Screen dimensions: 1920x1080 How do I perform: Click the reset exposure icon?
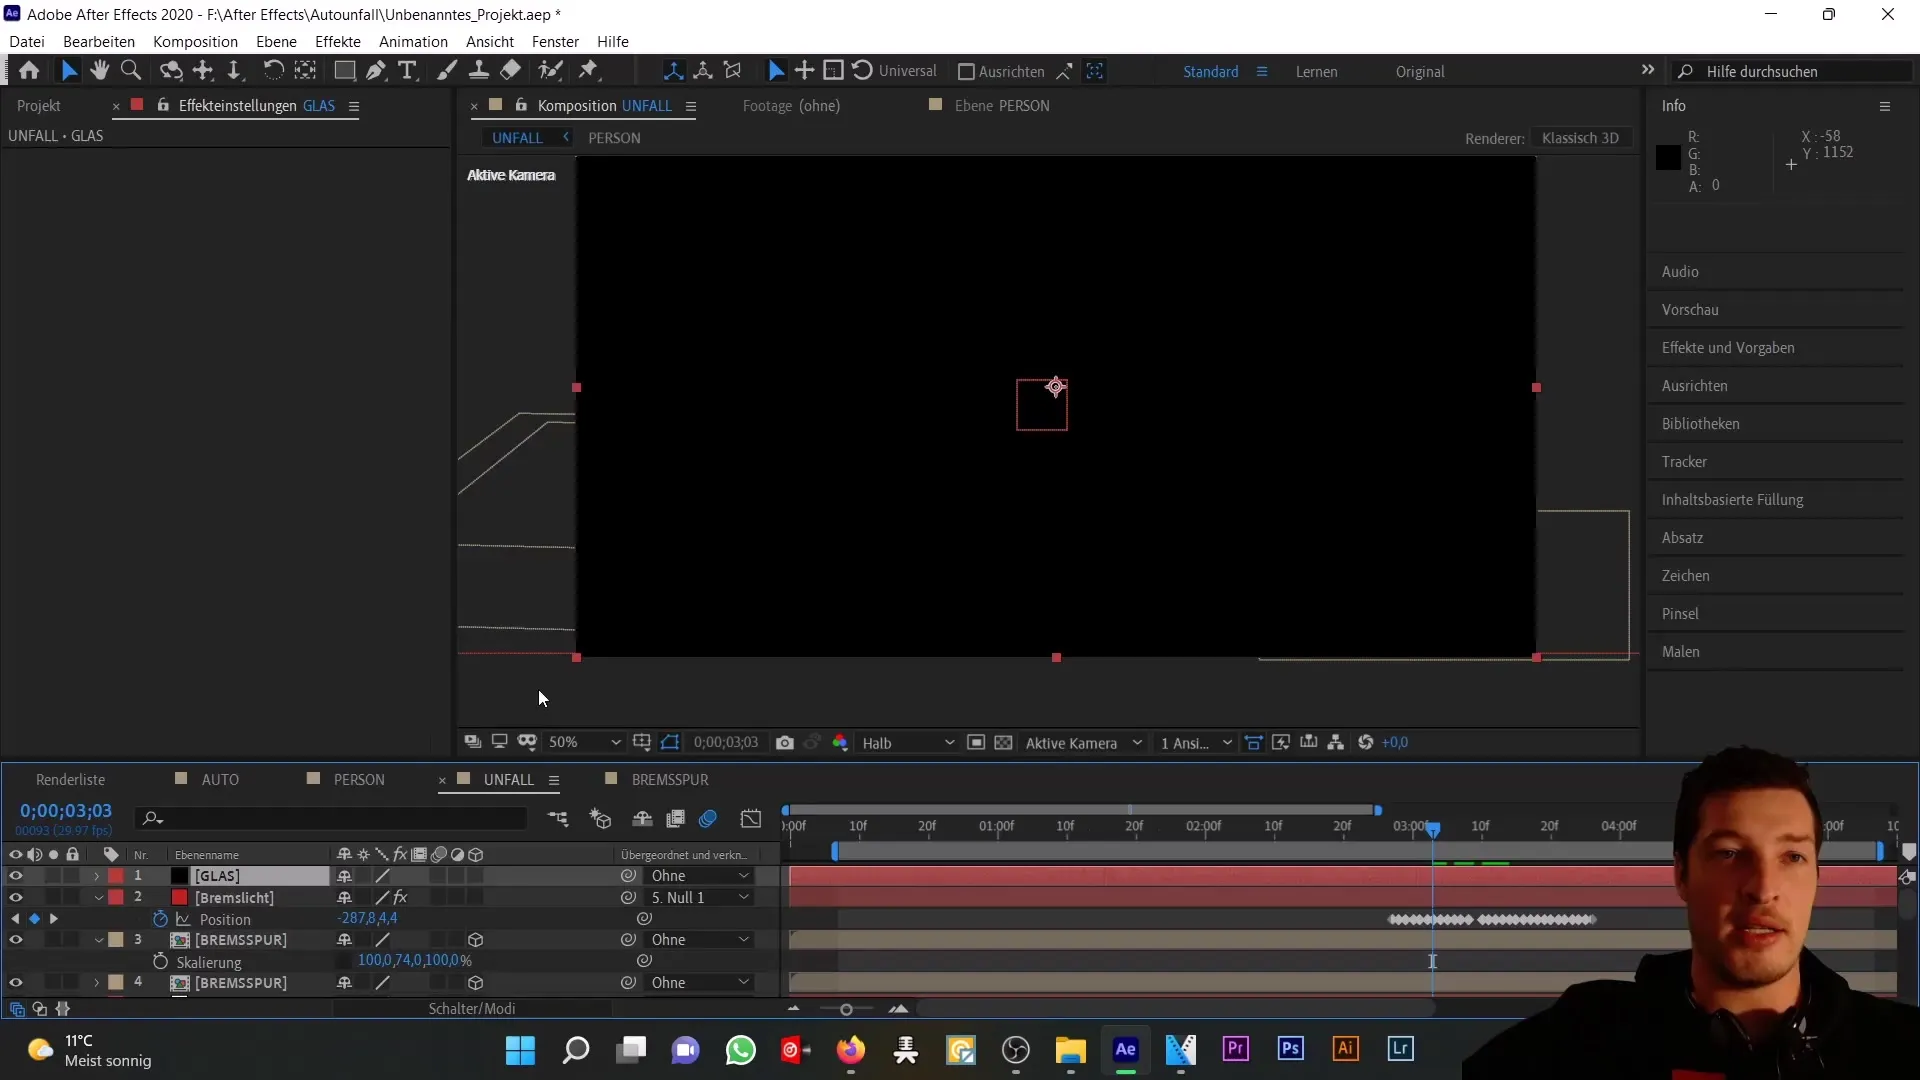1366,743
